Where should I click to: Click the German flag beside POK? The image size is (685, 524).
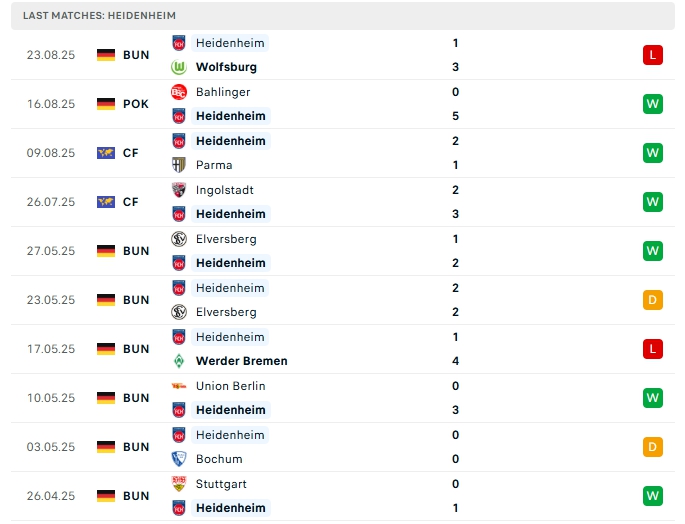(x=106, y=104)
